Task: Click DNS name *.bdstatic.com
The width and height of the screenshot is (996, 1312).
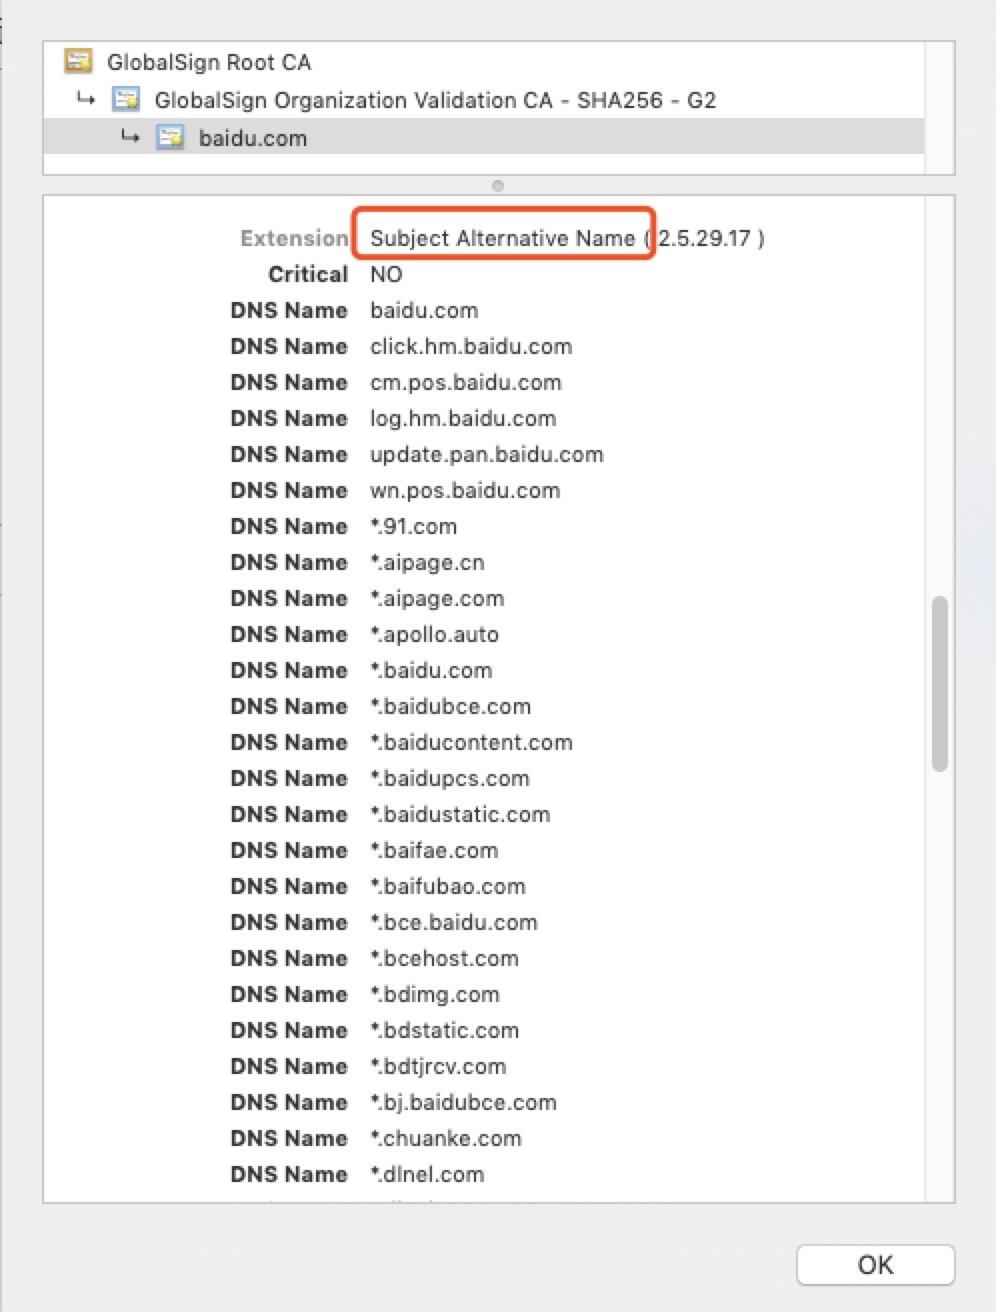Action: click(x=445, y=1030)
